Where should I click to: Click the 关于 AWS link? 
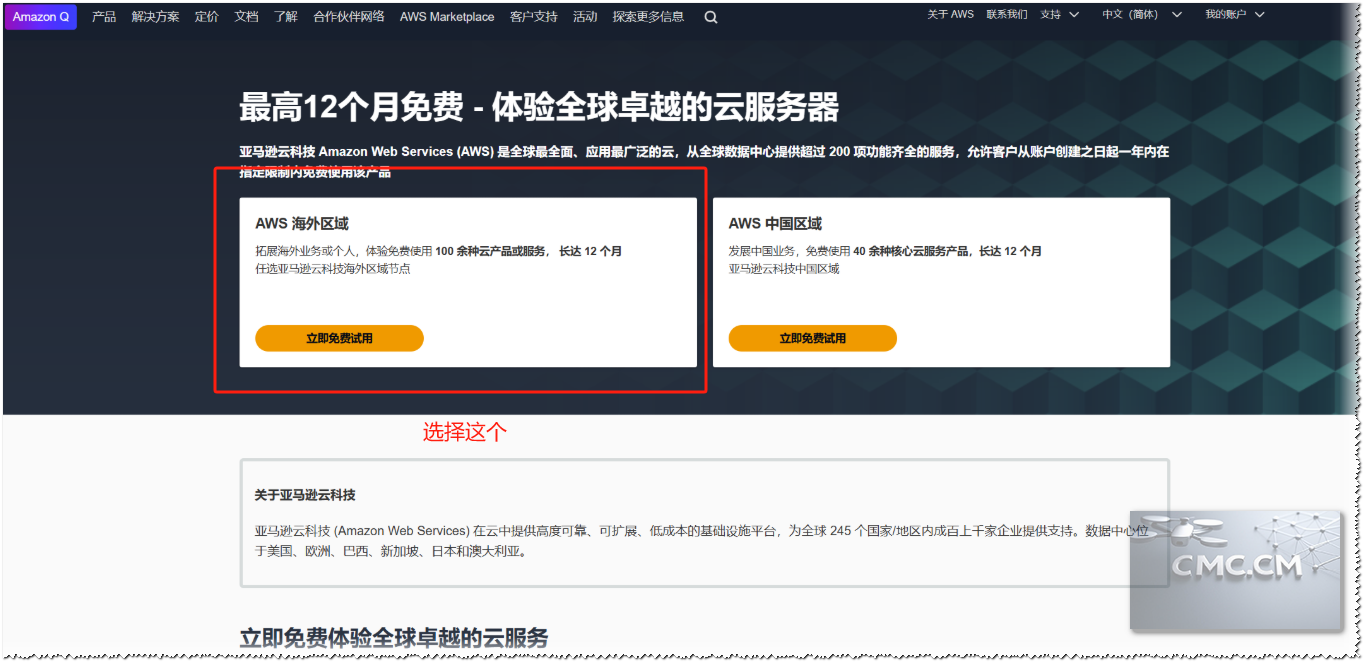click(x=950, y=15)
